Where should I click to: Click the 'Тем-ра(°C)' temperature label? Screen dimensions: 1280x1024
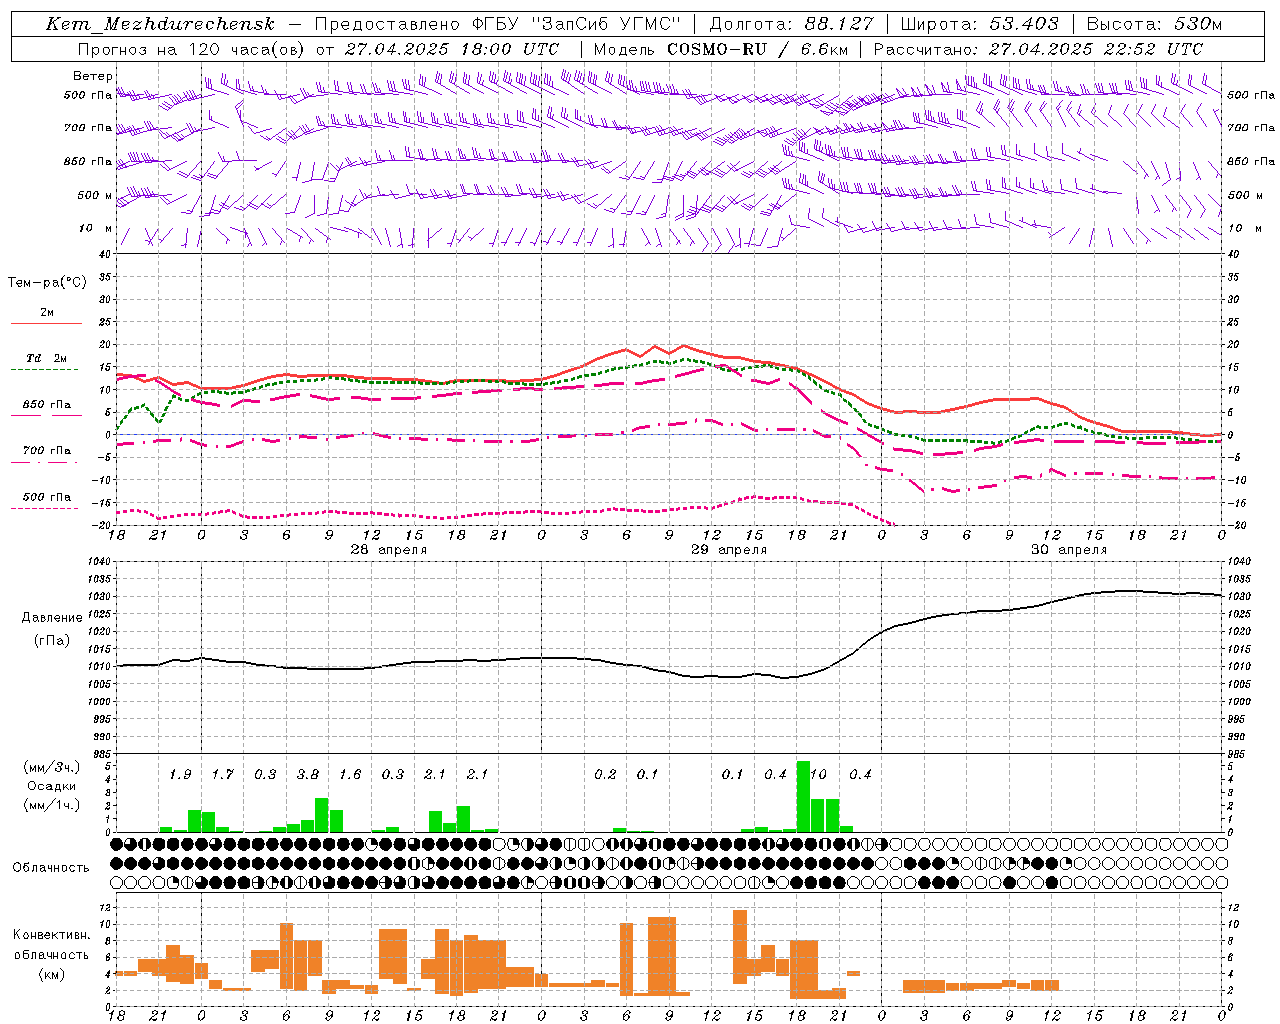pos(47,283)
